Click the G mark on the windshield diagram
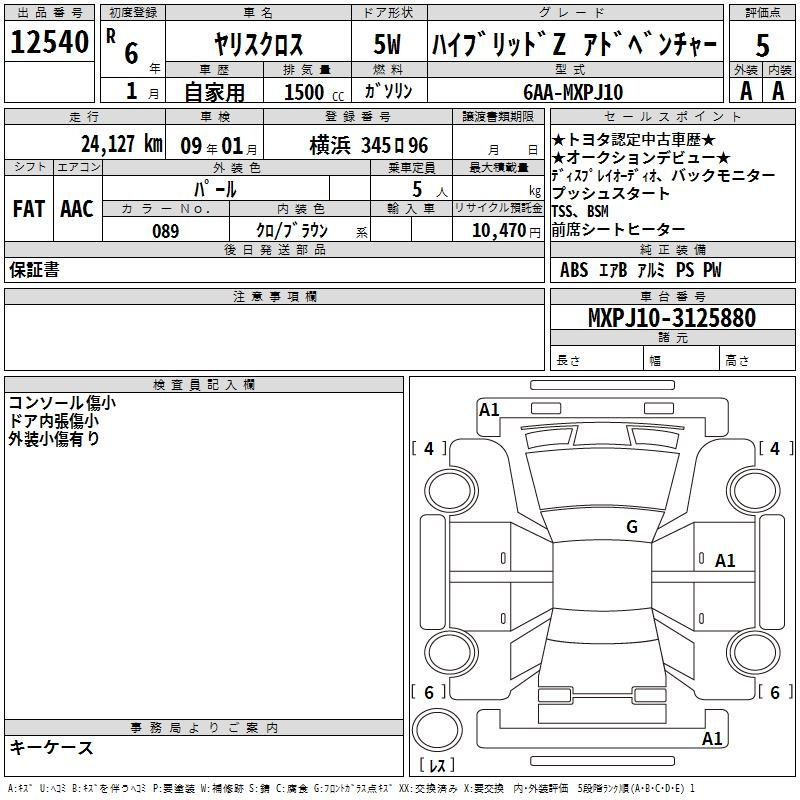 [x=632, y=526]
